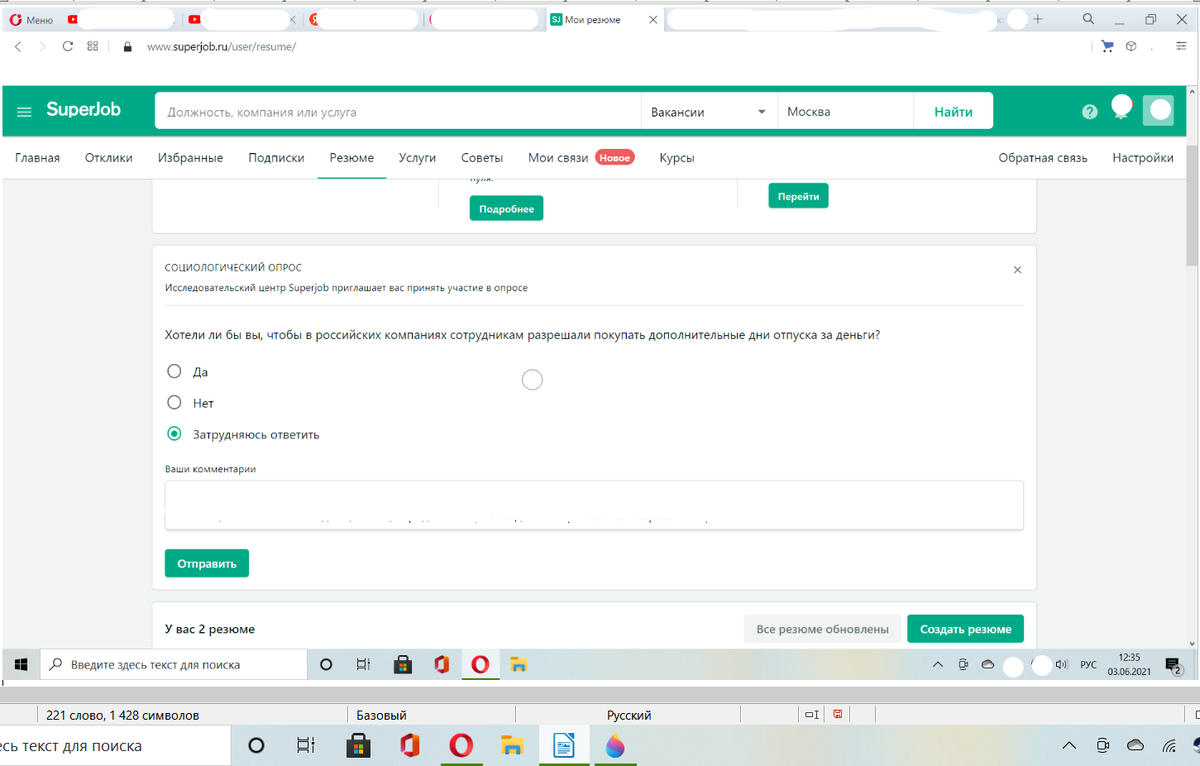Click the "Перейти" button

click(798, 196)
